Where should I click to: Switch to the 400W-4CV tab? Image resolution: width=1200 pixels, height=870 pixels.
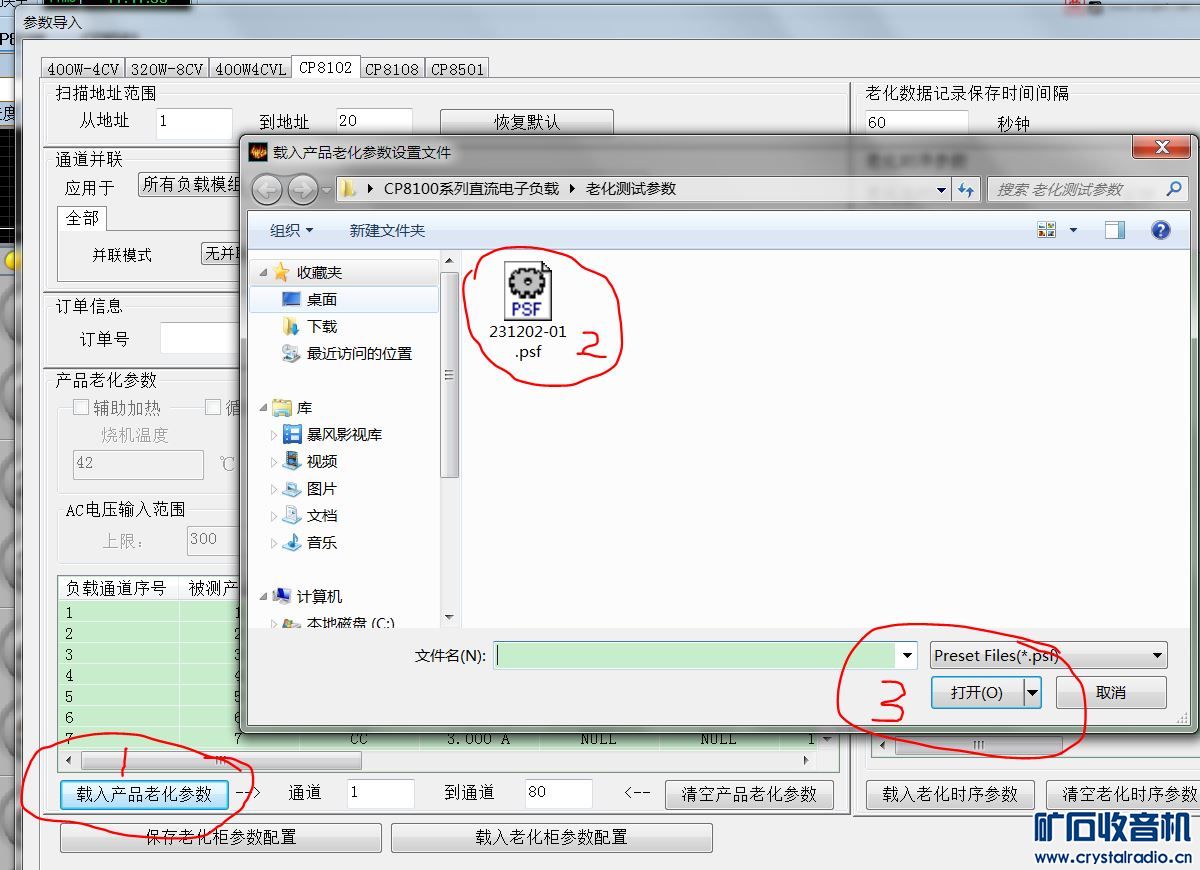point(83,69)
